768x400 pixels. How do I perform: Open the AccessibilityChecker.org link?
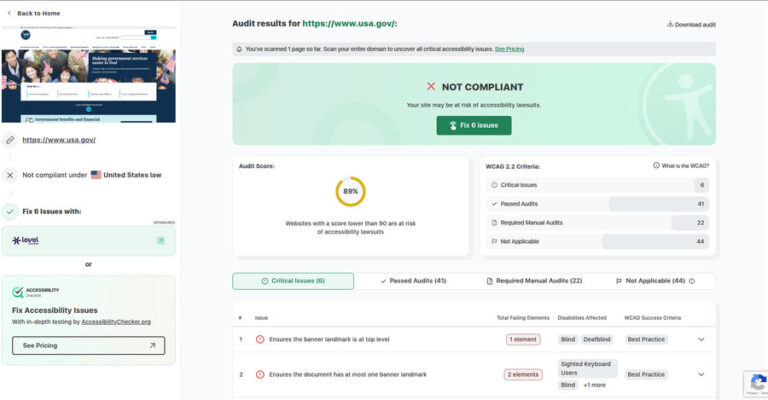point(116,322)
